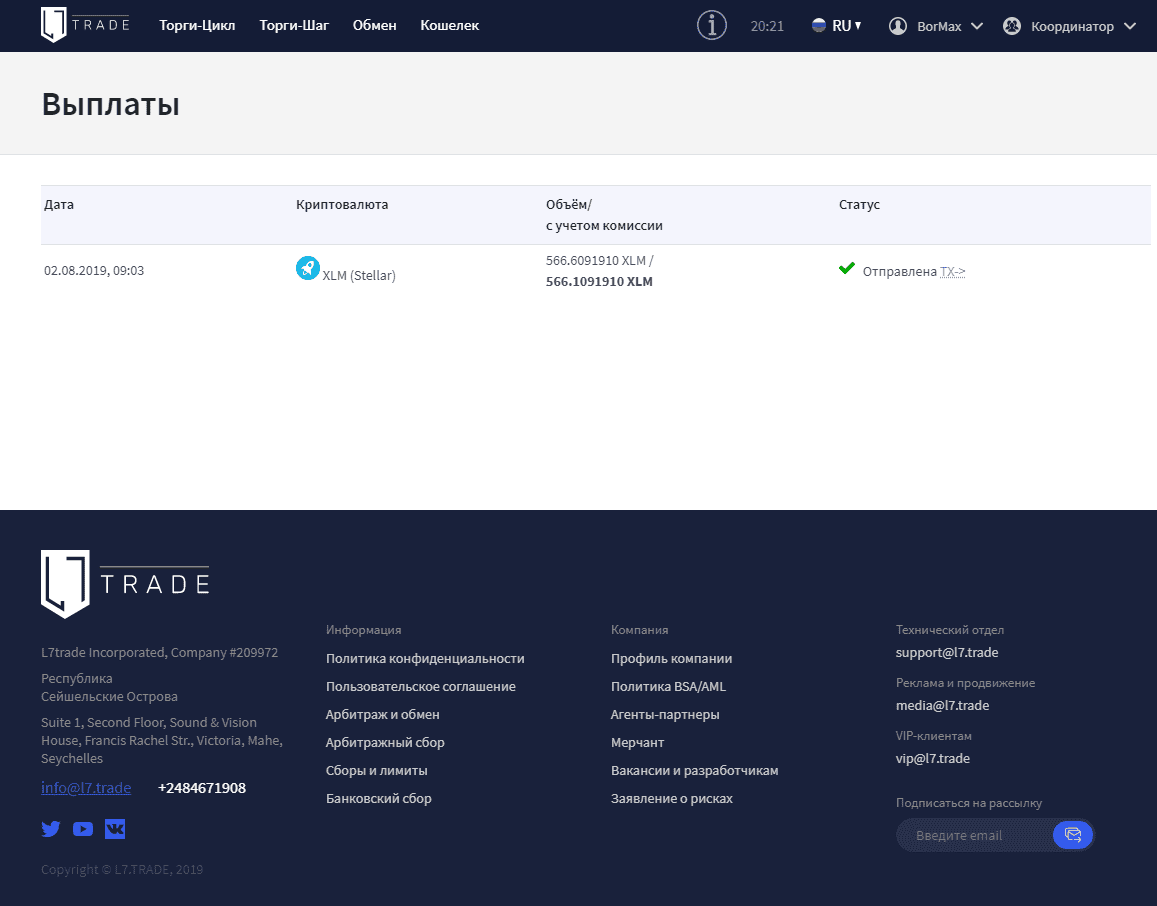Open Пользовательское соглашение link

pos(421,686)
